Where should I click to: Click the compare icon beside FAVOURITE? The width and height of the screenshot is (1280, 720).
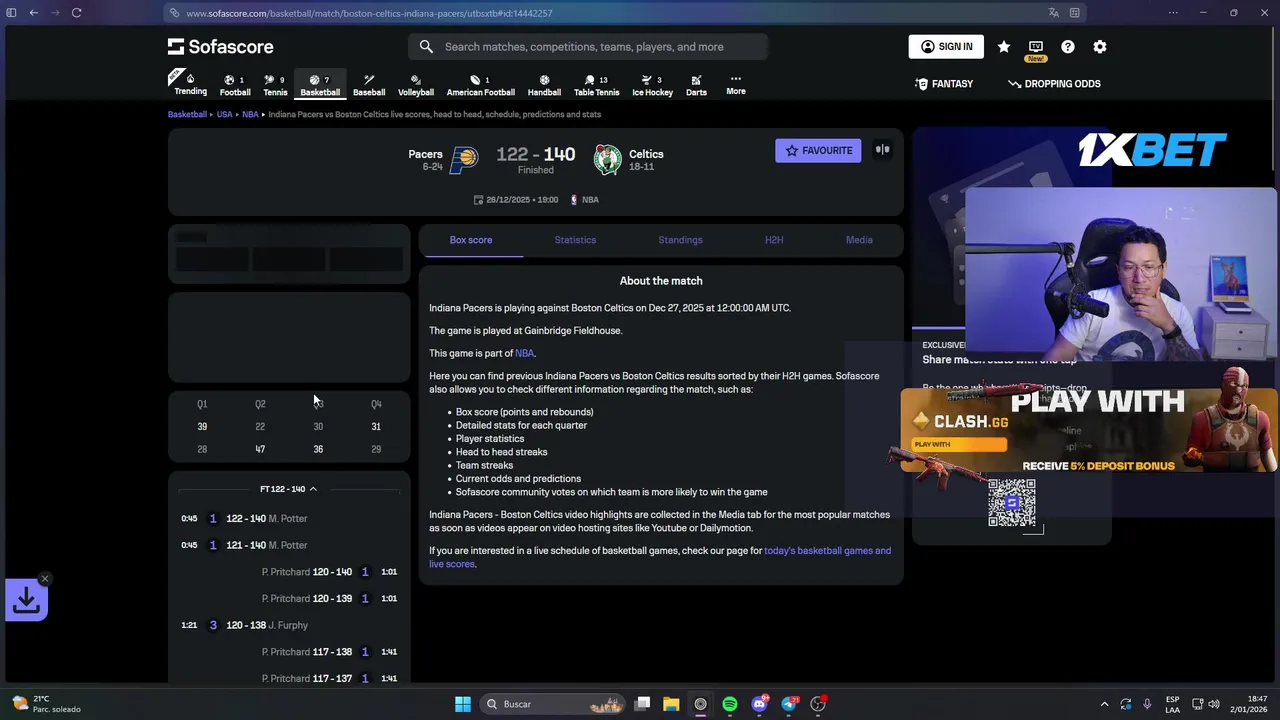pyautogui.click(x=882, y=150)
